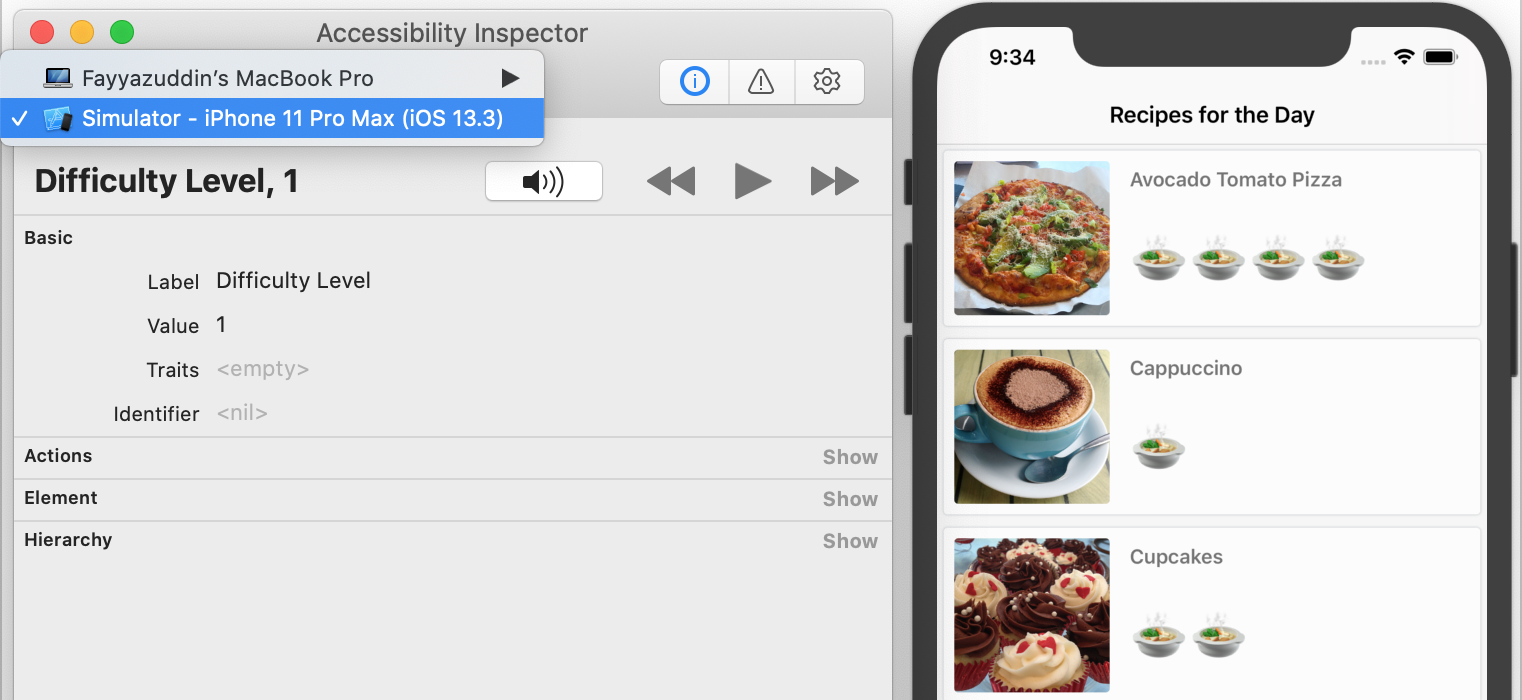Click the Value field showing 1
Viewport: 1522px width, 700px height.
(221, 325)
